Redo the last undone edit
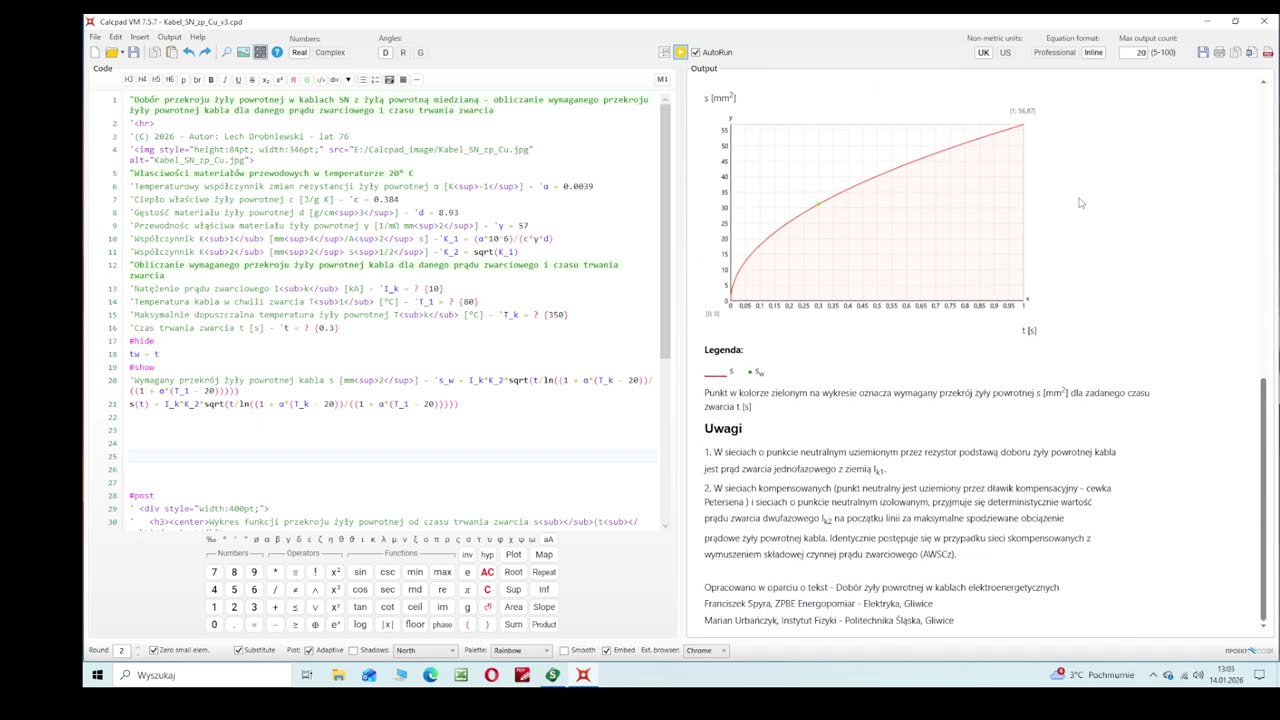Image resolution: width=1280 pixels, height=720 pixels. pos(205,52)
